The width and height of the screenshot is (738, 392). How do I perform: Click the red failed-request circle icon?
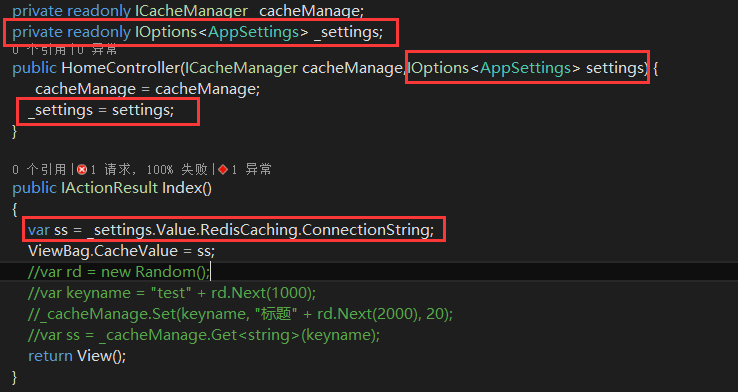click(x=82, y=169)
